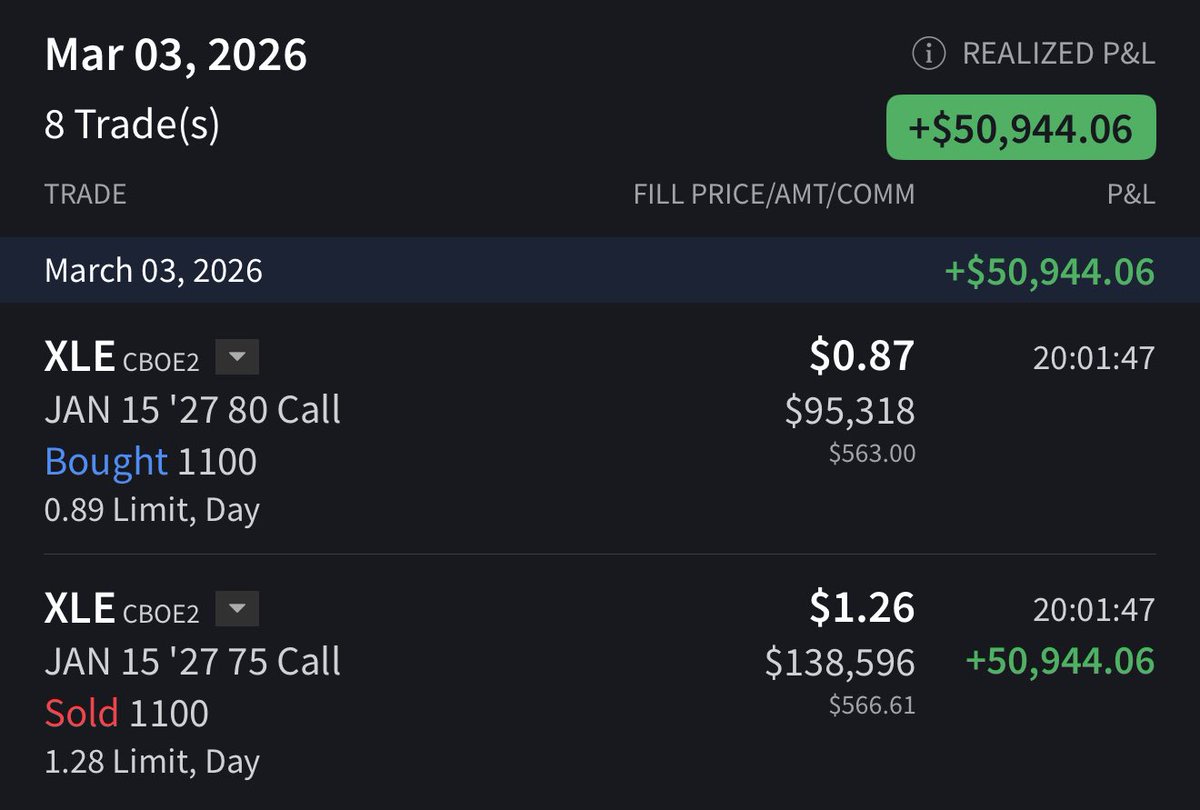This screenshot has width=1200, height=810.
Task: Tap the $95,318 trade amount
Action: 850,409
